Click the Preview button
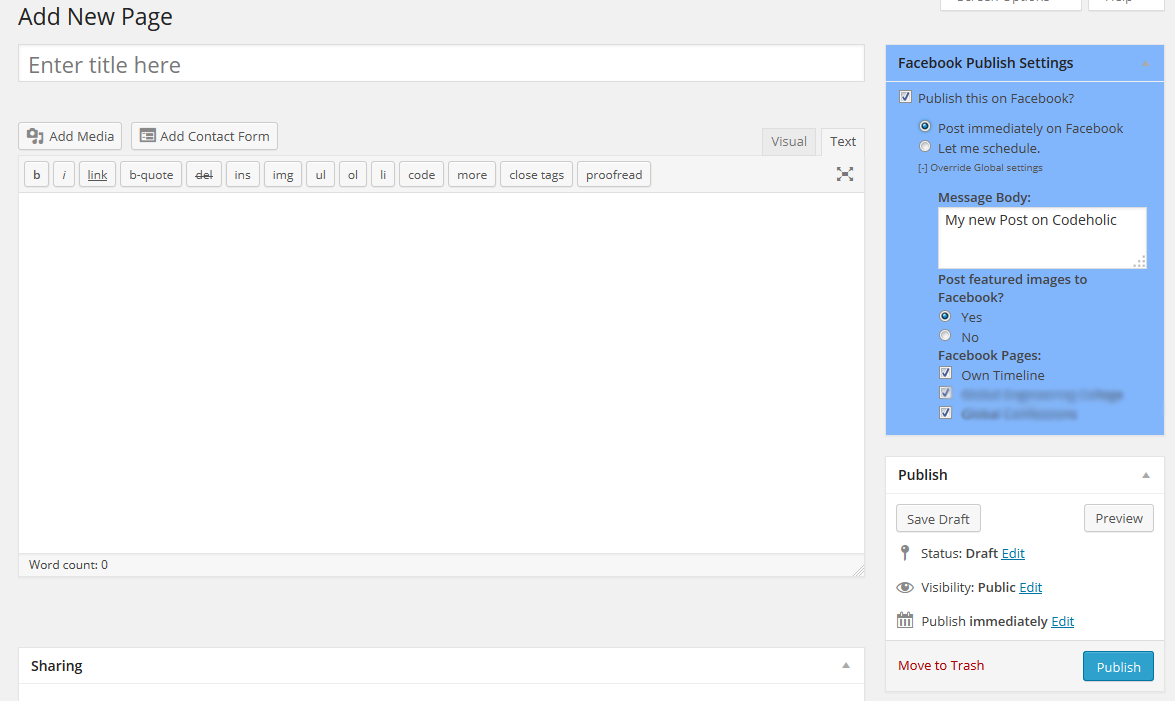The width and height of the screenshot is (1175, 701). [1119, 518]
